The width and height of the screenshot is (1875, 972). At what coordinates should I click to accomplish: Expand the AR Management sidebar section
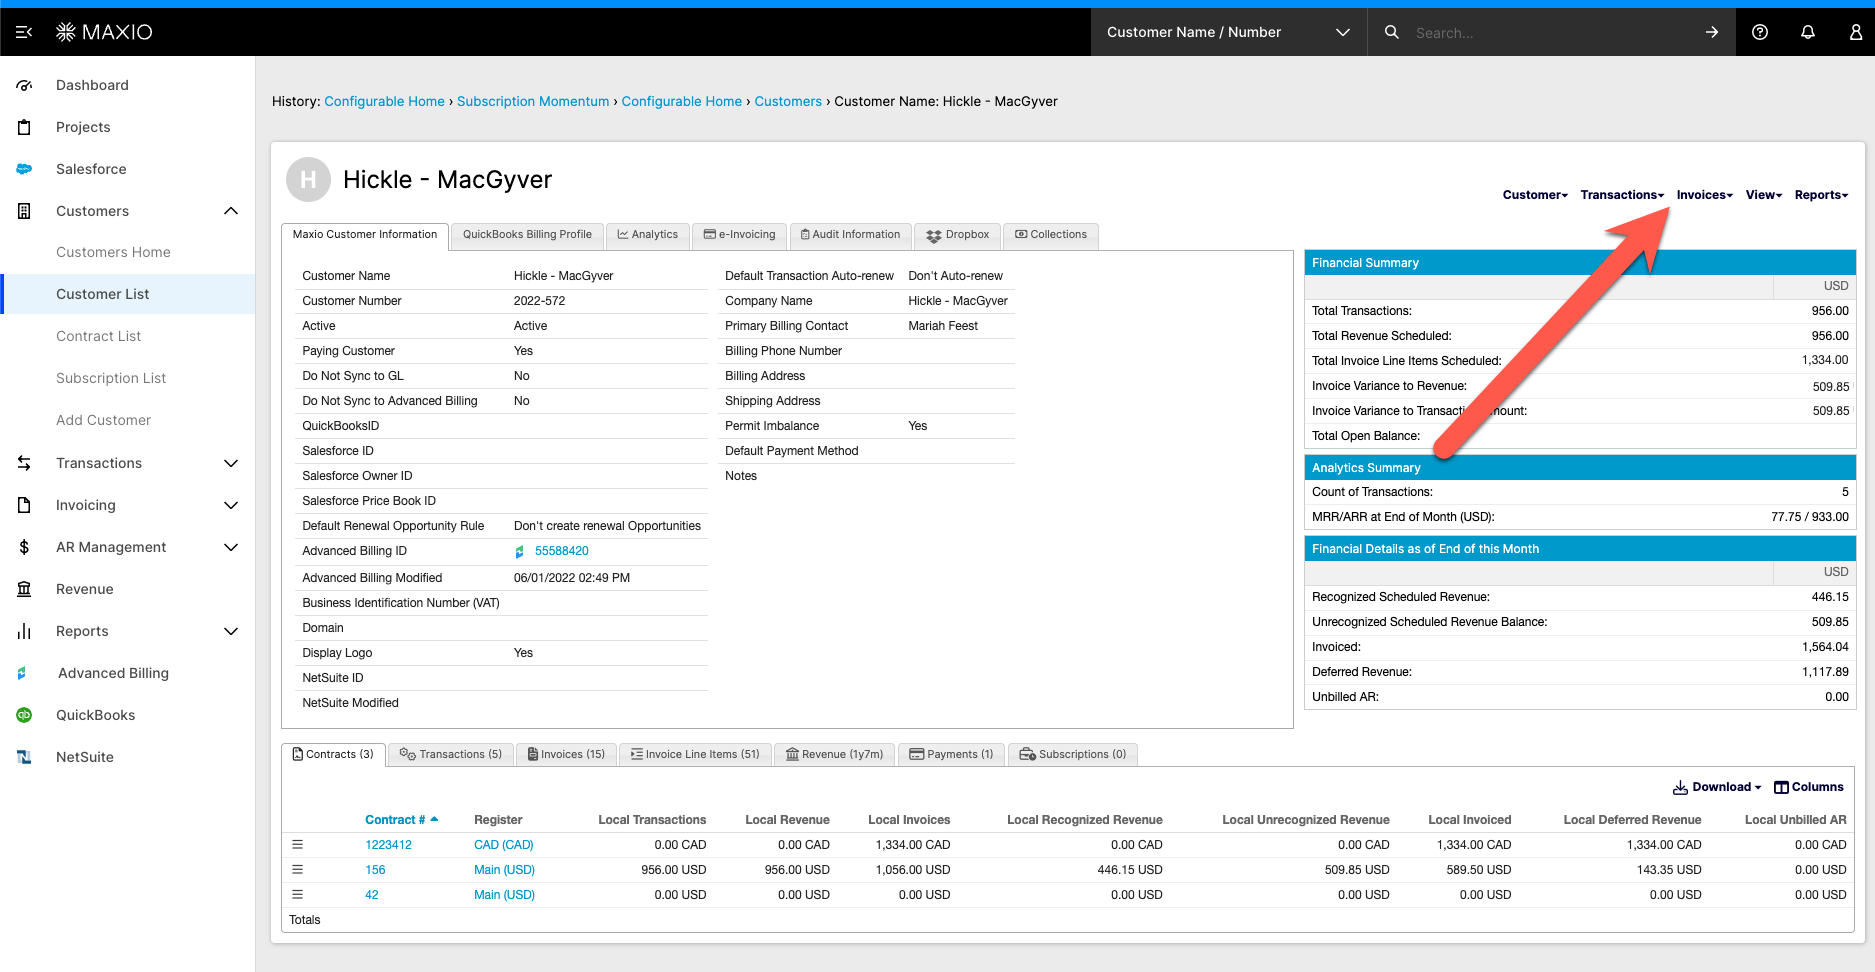[x=231, y=547]
